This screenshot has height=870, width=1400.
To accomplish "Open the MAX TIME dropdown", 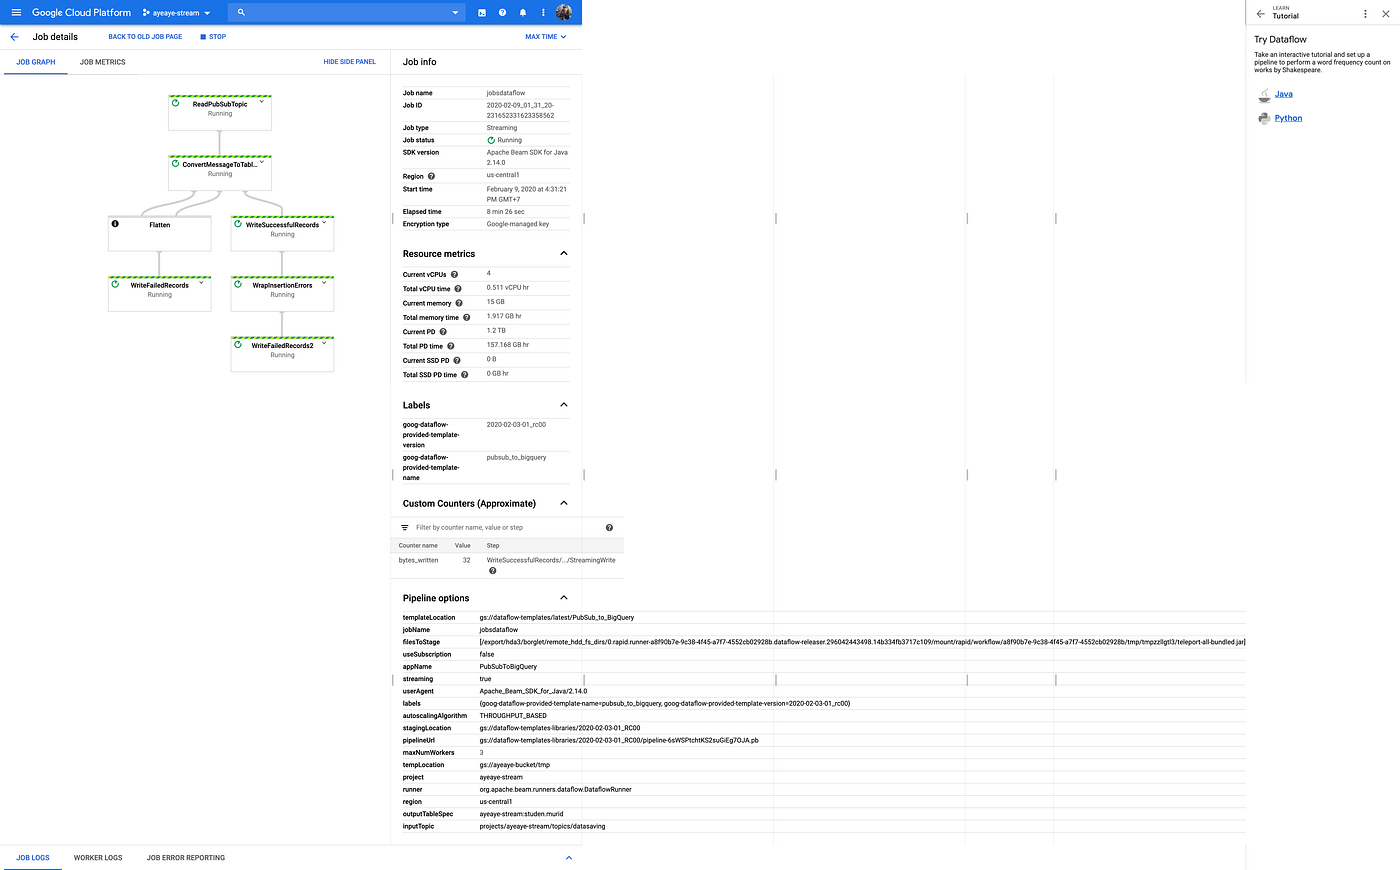I will pos(546,36).
